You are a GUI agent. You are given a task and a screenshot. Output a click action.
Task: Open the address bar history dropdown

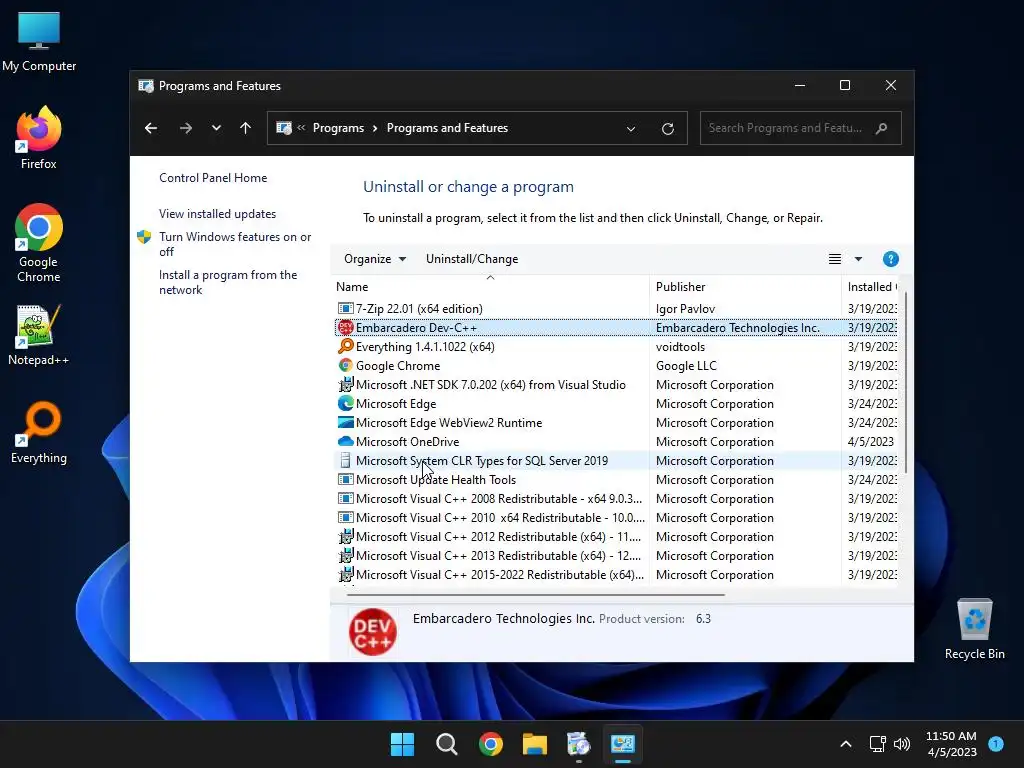point(631,129)
